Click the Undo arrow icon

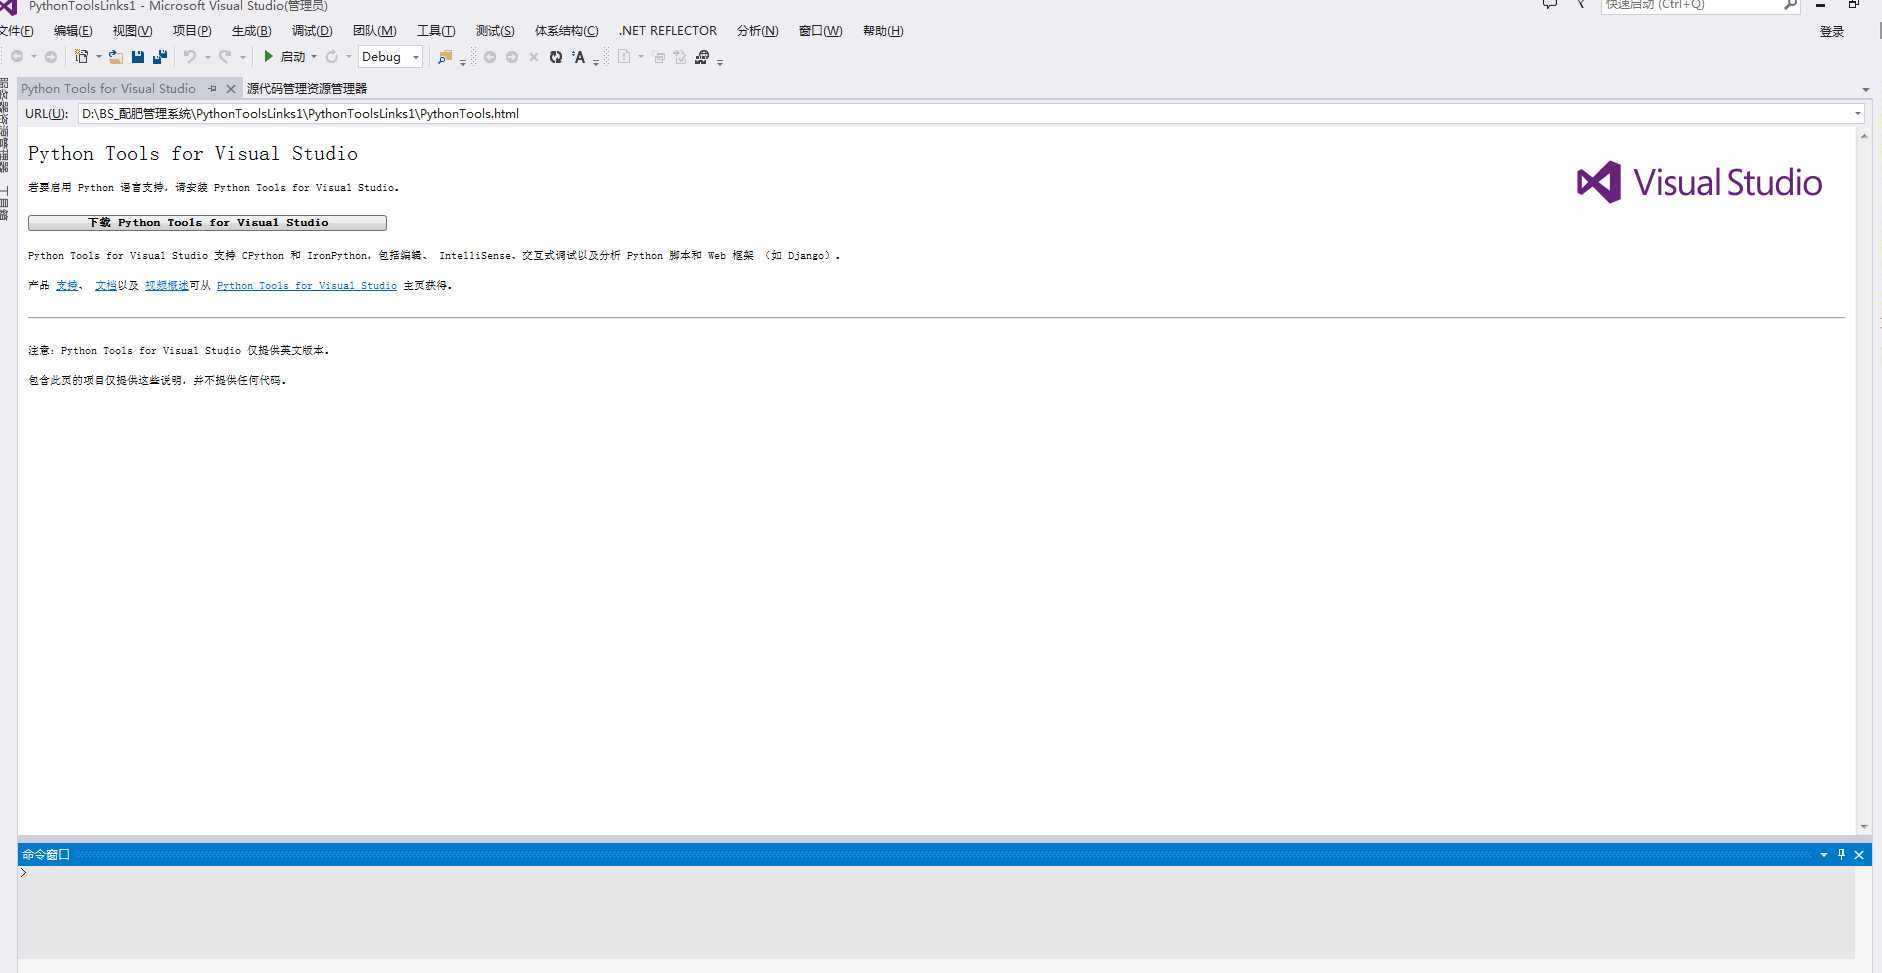point(190,57)
